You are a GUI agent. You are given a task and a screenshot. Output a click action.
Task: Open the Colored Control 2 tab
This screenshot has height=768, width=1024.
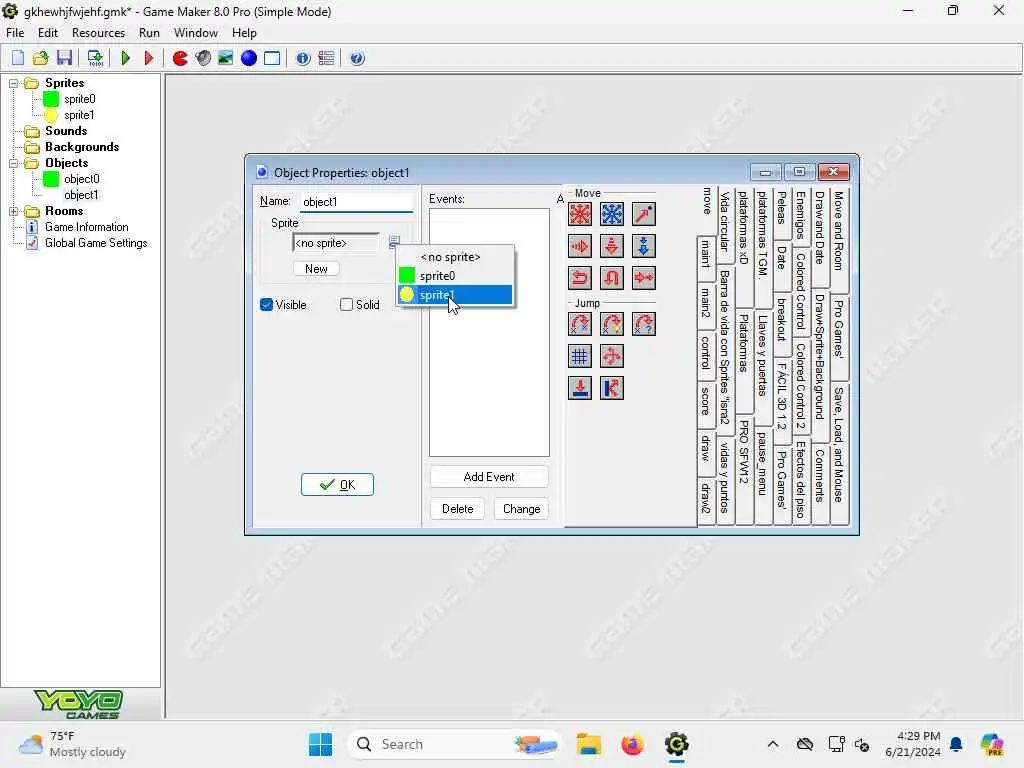[801, 386]
